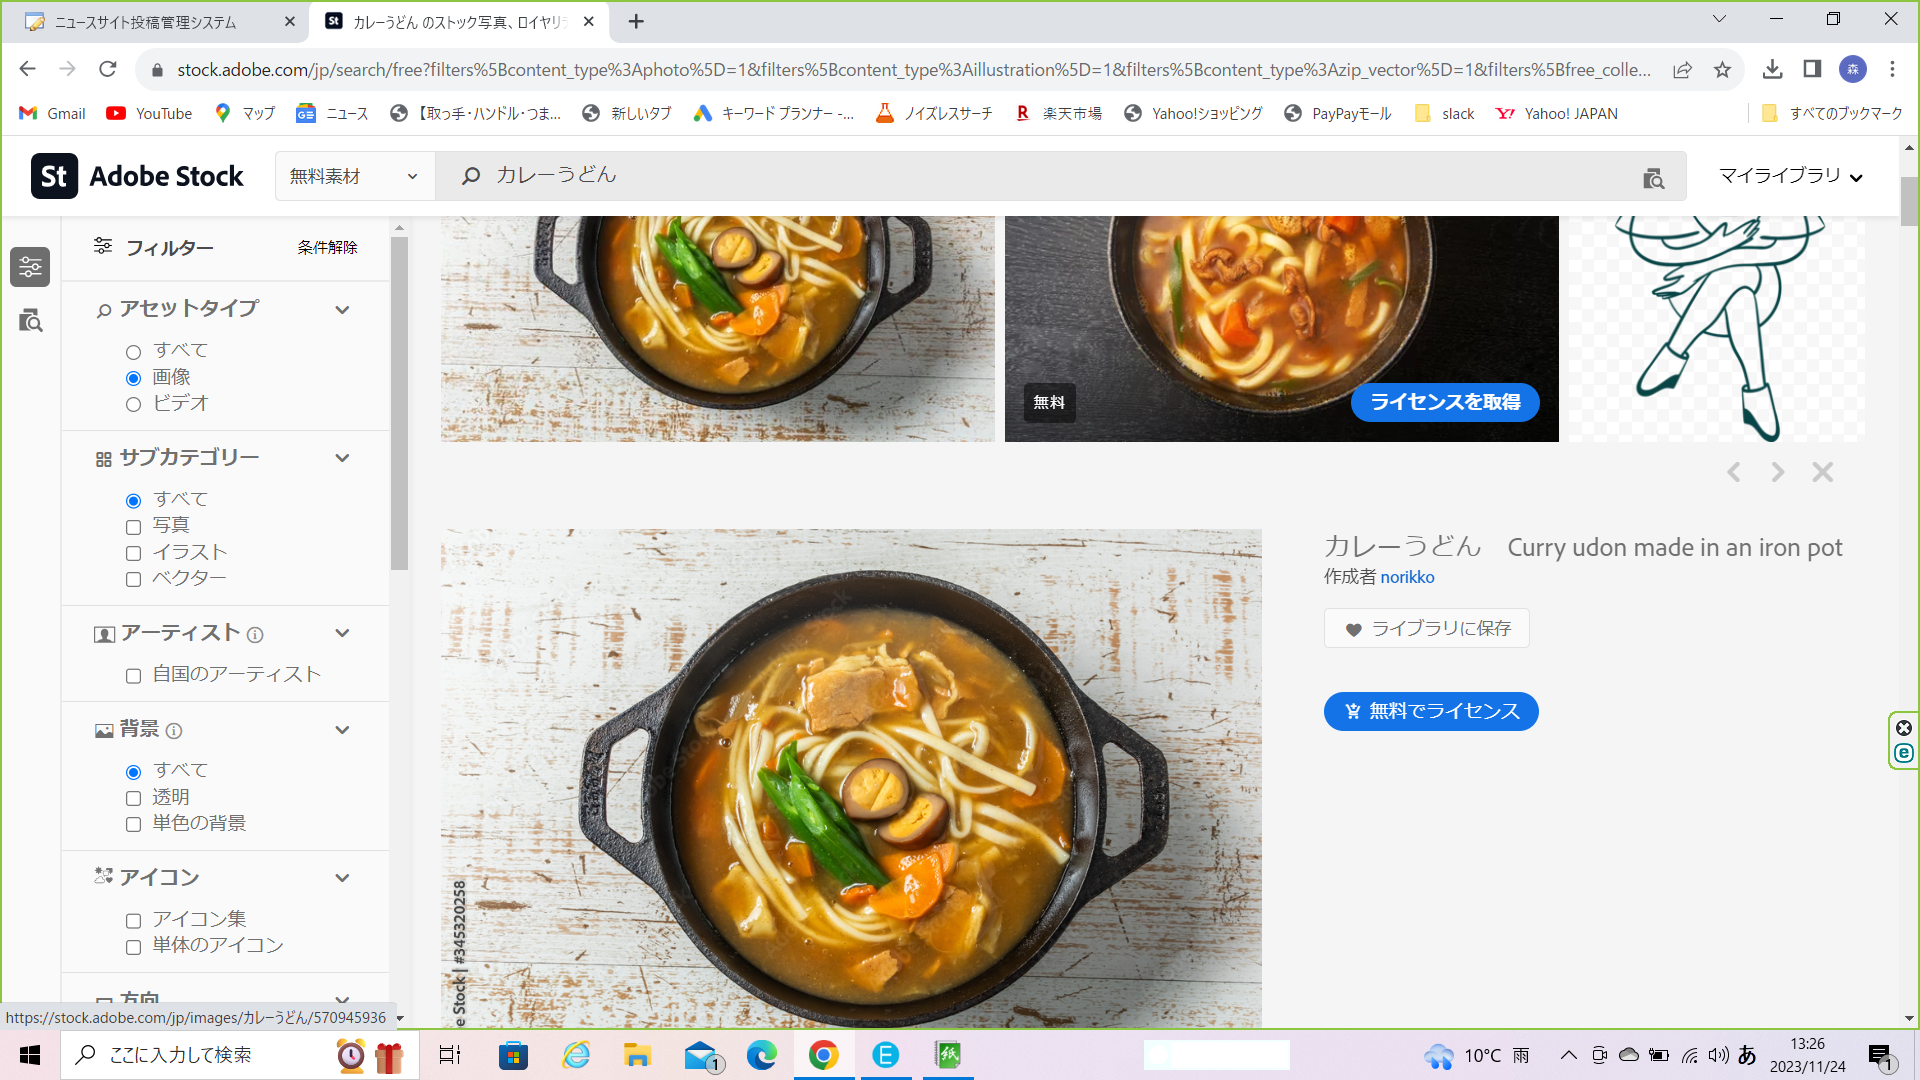Open author norikko link
Image resolution: width=1920 pixels, height=1080 pixels.
[1407, 577]
